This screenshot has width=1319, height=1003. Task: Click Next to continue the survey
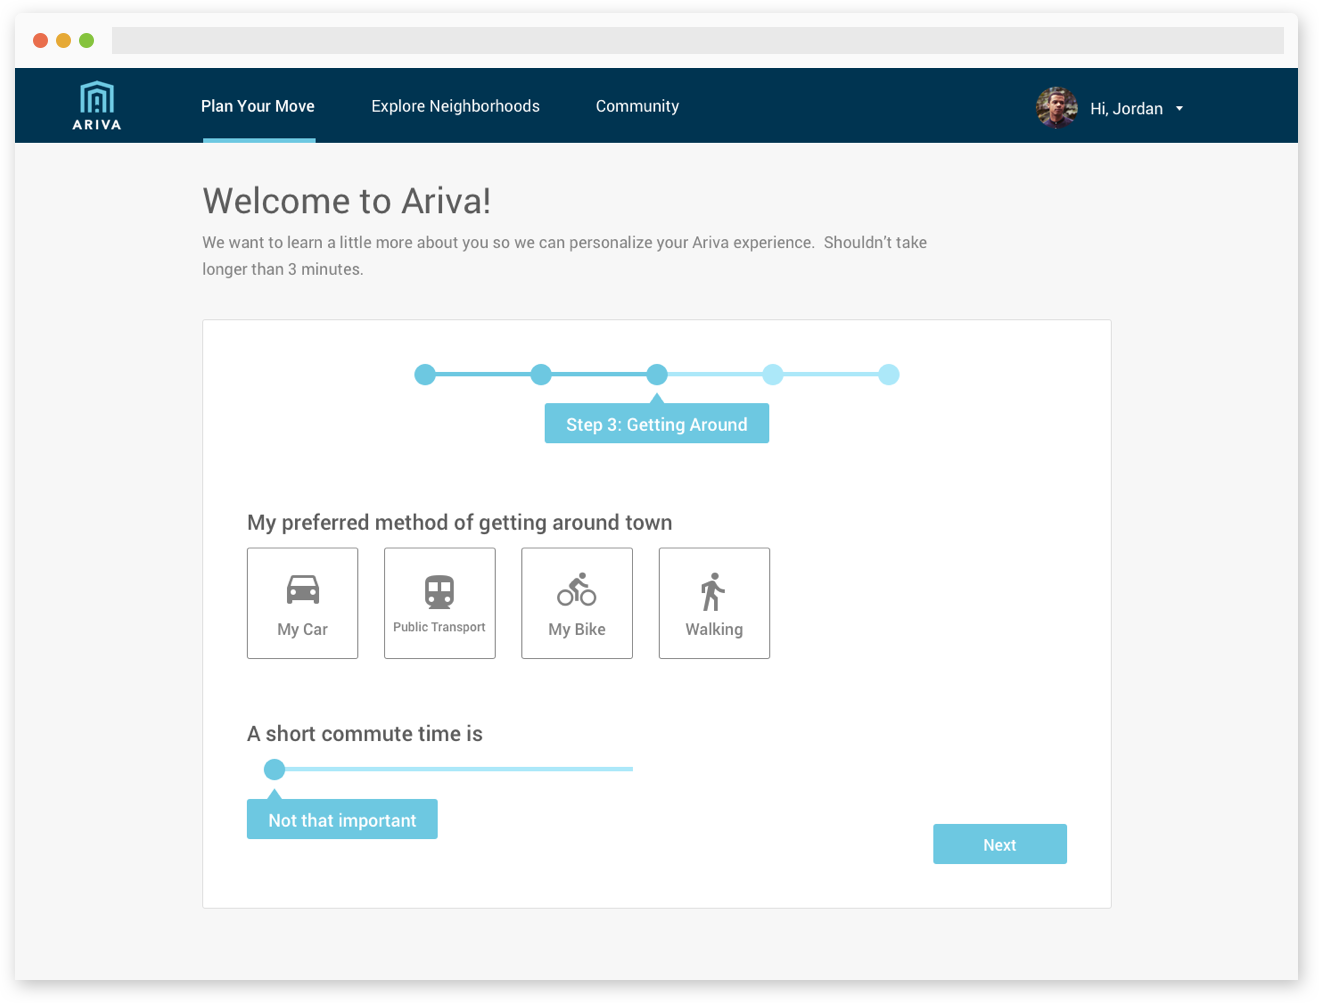click(999, 843)
